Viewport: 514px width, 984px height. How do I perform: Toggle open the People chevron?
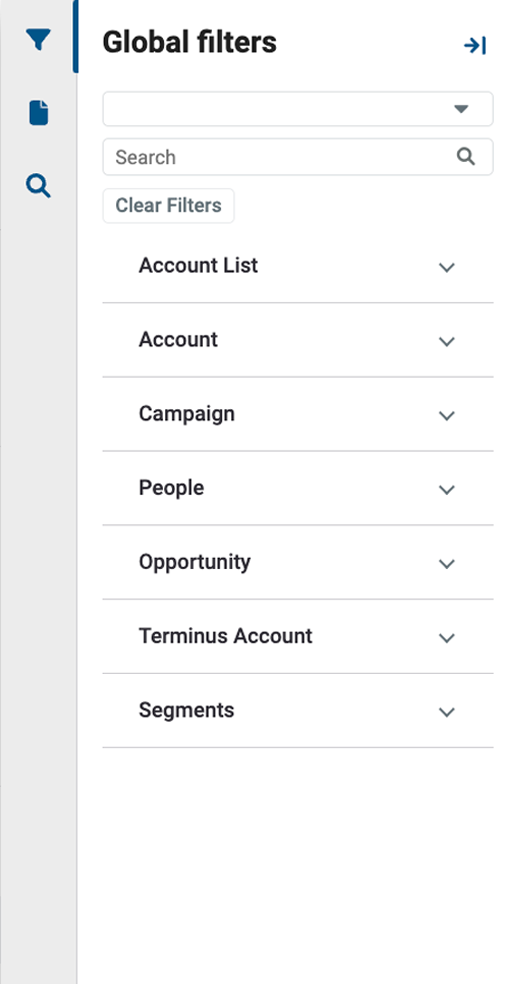[x=447, y=489]
